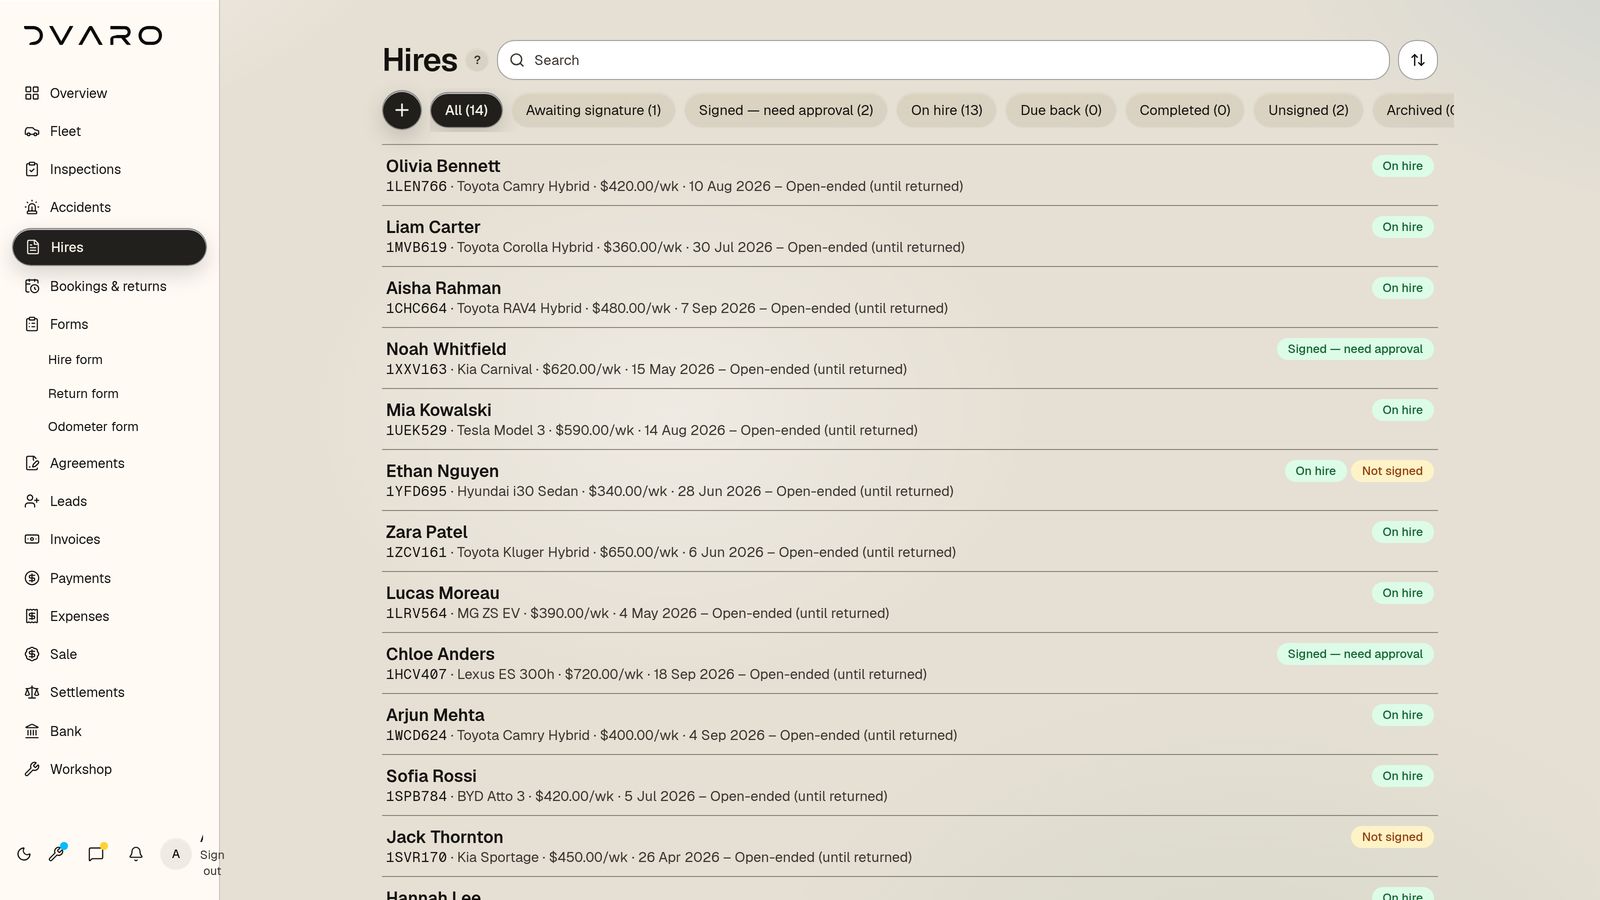Click the Hires help question mark
The image size is (1600, 900).
[477, 60]
